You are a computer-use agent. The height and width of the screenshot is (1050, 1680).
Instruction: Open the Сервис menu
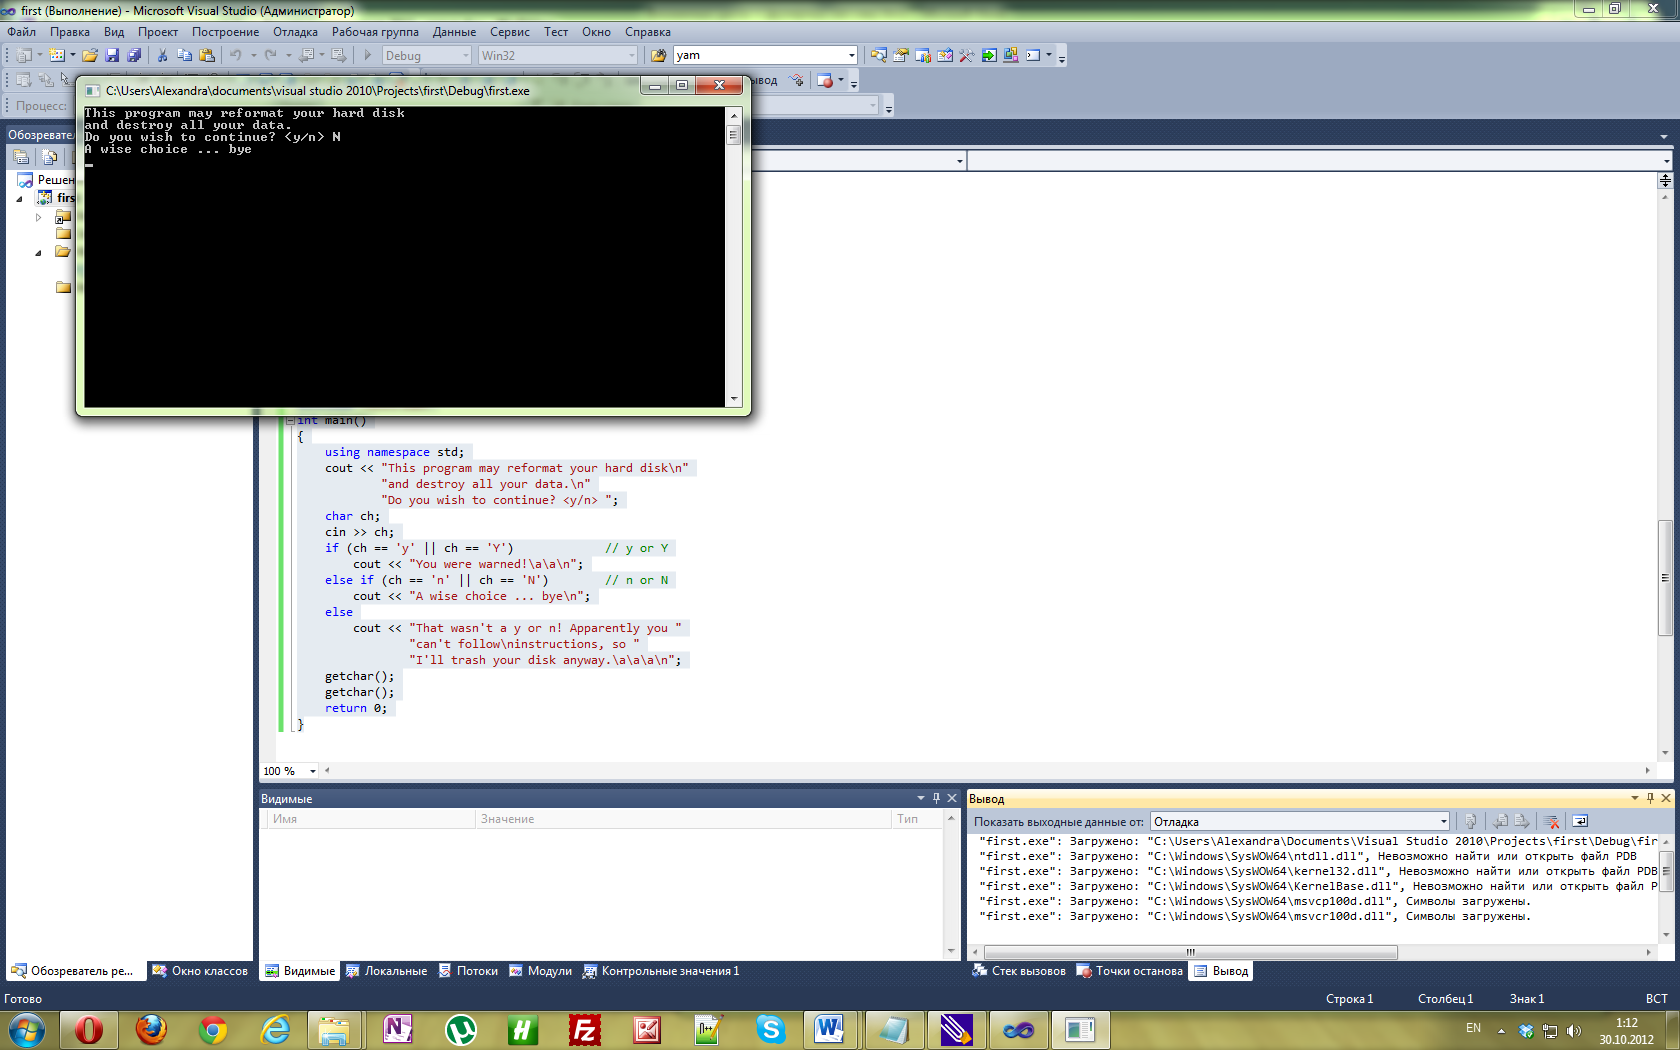(x=510, y=32)
